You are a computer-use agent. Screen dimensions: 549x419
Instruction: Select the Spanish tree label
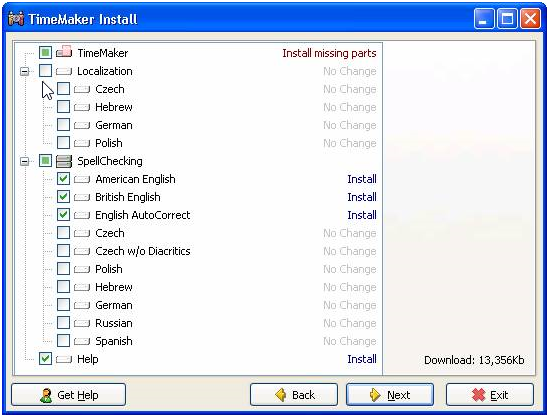pyautogui.click(x=114, y=341)
